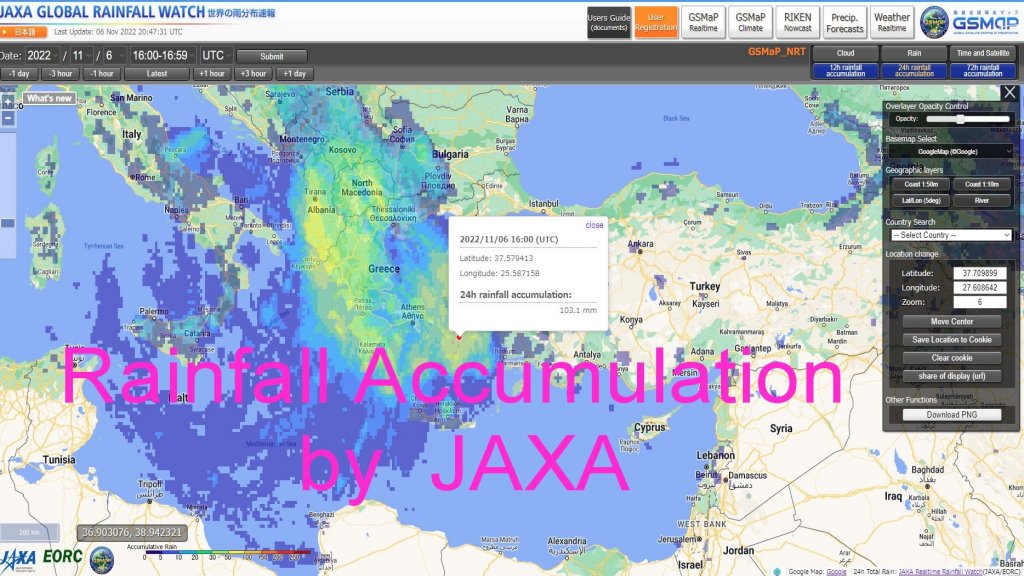
Task: Advance one day with +1 day
Action: pyautogui.click(x=295, y=74)
